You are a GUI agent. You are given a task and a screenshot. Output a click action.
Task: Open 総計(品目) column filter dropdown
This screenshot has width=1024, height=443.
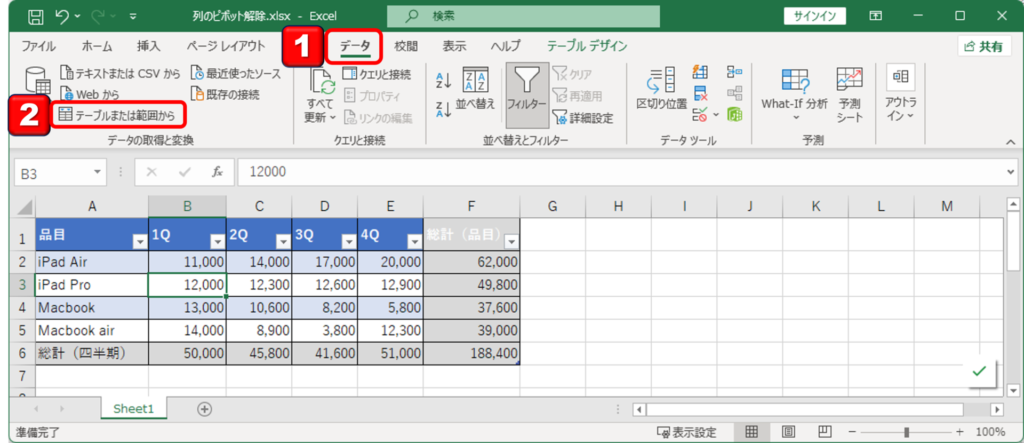tap(511, 242)
